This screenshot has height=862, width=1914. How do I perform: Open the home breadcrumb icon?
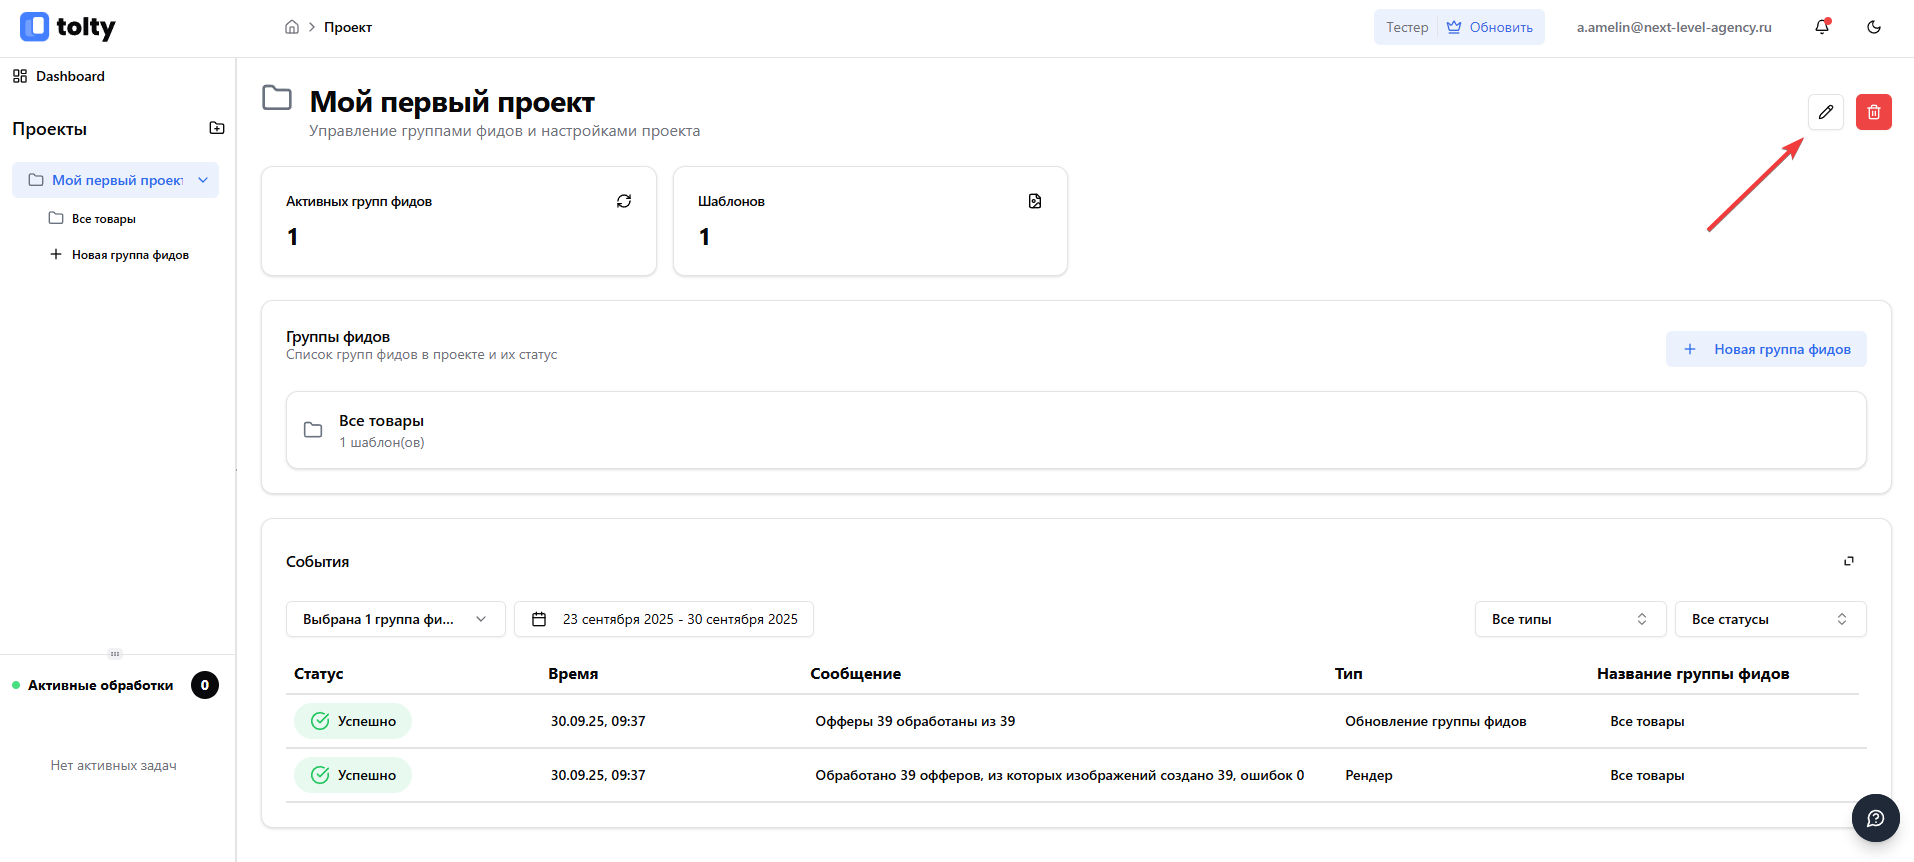(x=292, y=27)
